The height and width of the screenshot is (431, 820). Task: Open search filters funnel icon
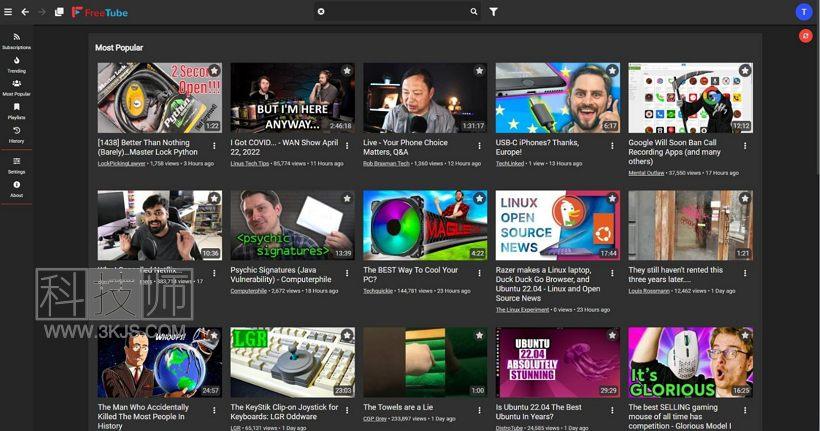[x=493, y=12]
